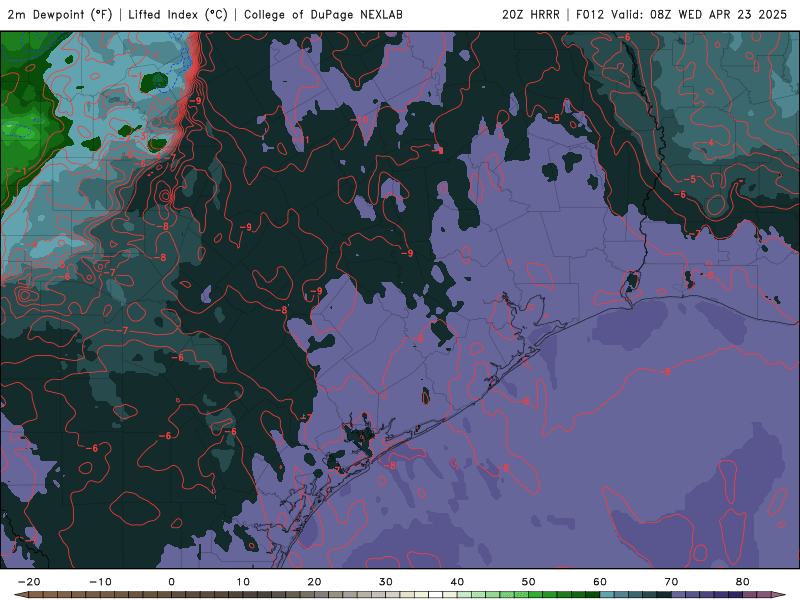This screenshot has height=600, width=800.
Task: Click the red "-11" lifted index contour label
Action: click(302, 140)
